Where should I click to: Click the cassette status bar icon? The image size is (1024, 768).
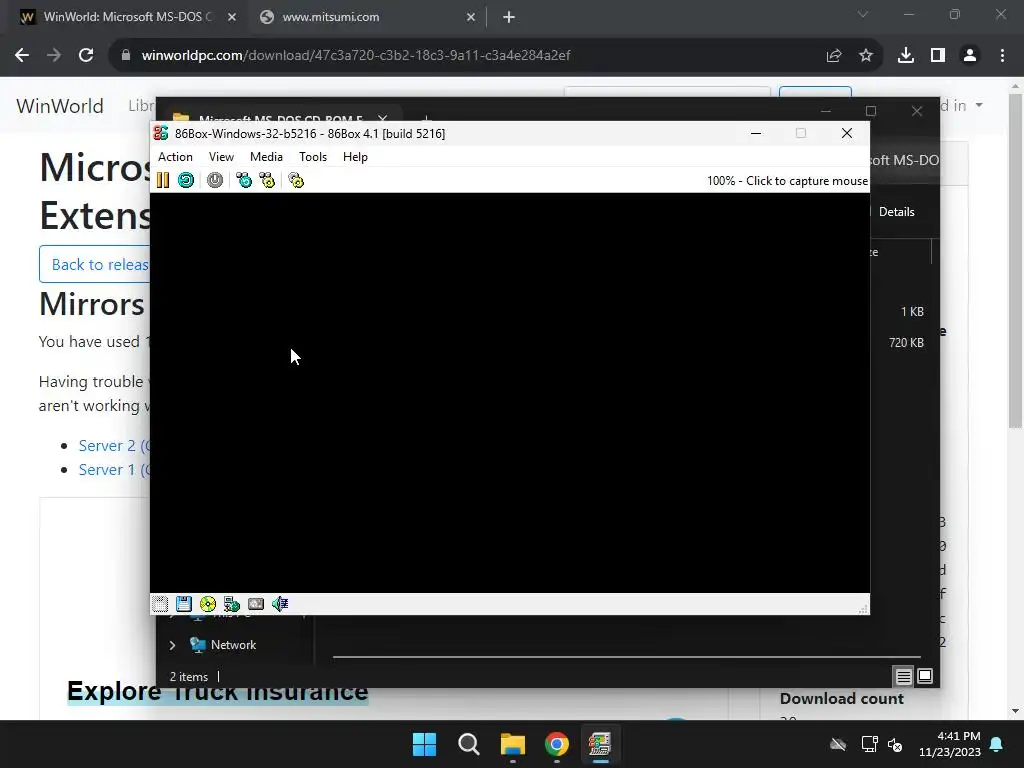160,604
